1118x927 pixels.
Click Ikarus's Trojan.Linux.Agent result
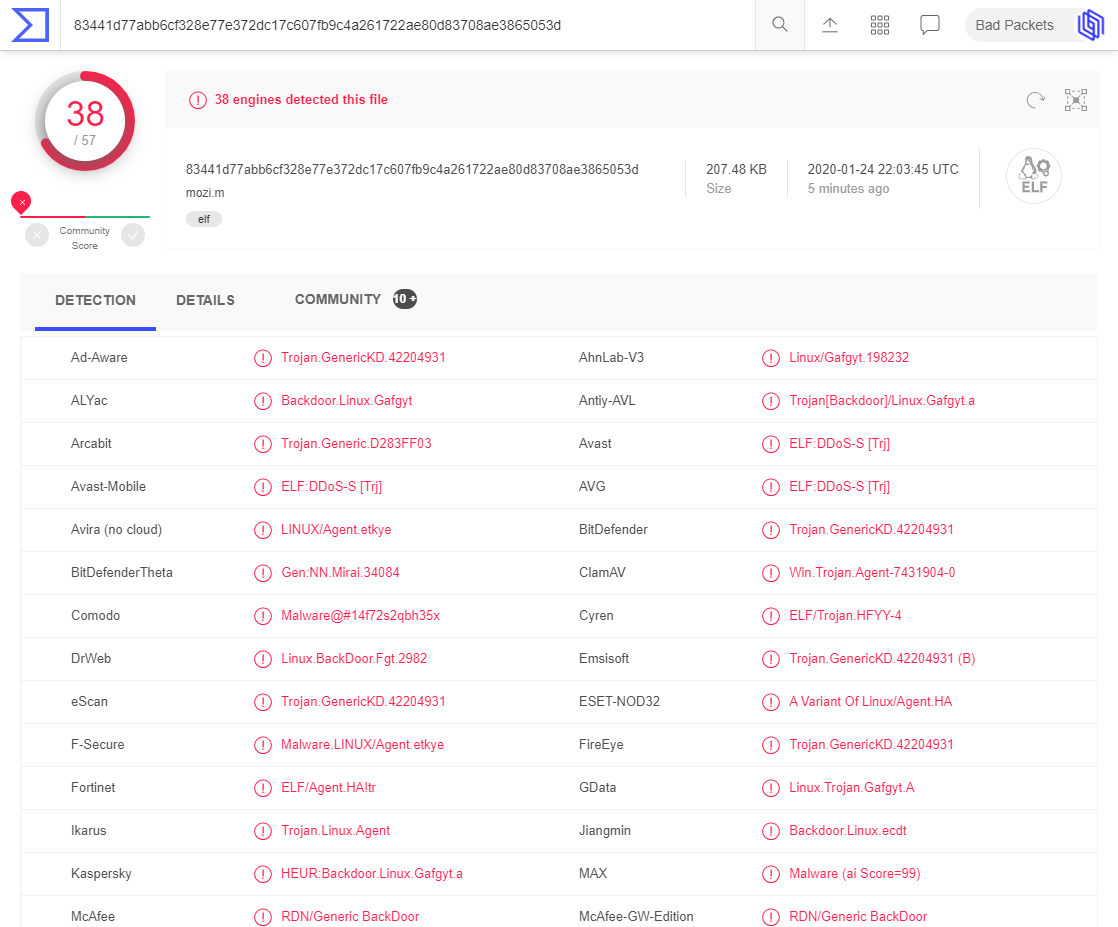(x=335, y=831)
